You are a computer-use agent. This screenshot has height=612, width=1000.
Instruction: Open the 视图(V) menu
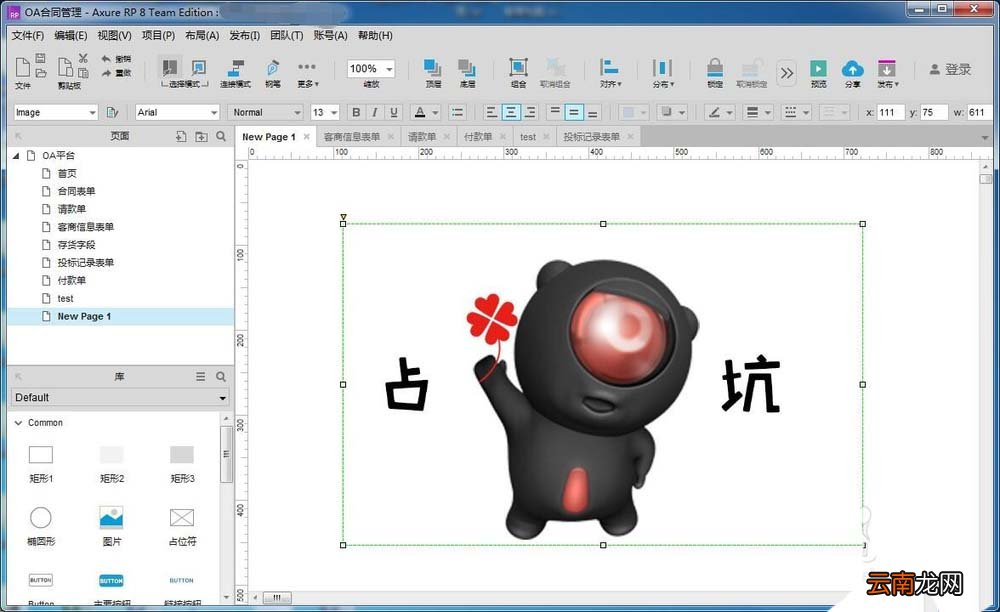[114, 36]
